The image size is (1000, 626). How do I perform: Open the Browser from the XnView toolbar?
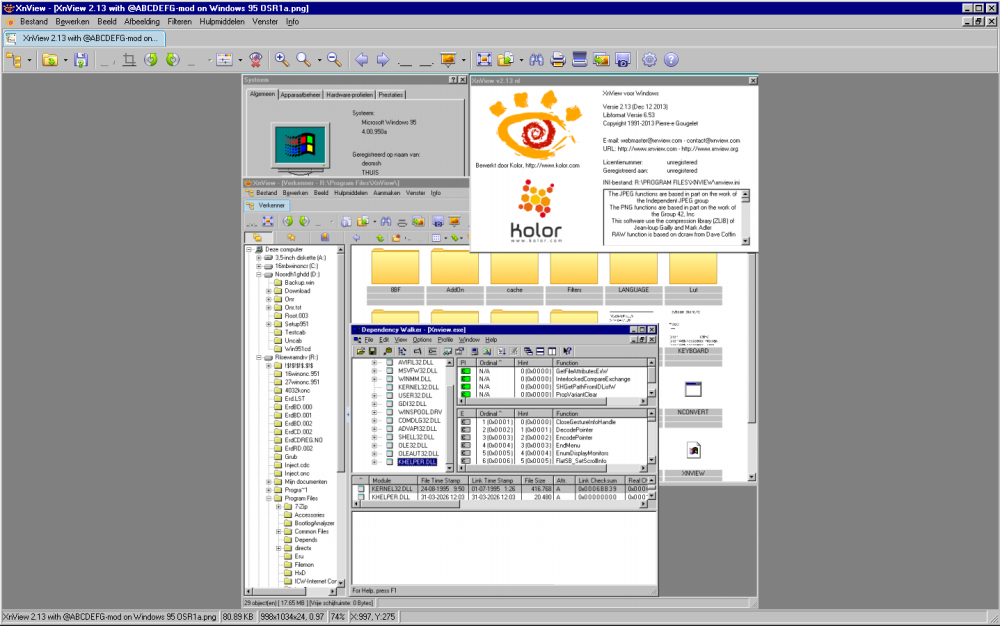click(14, 60)
